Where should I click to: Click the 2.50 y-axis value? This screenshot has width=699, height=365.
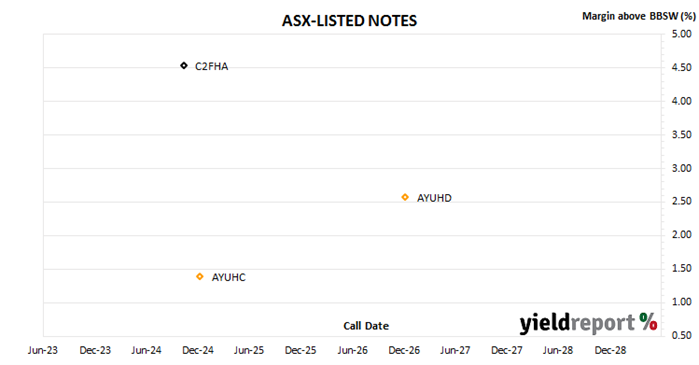(x=682, y=201)
